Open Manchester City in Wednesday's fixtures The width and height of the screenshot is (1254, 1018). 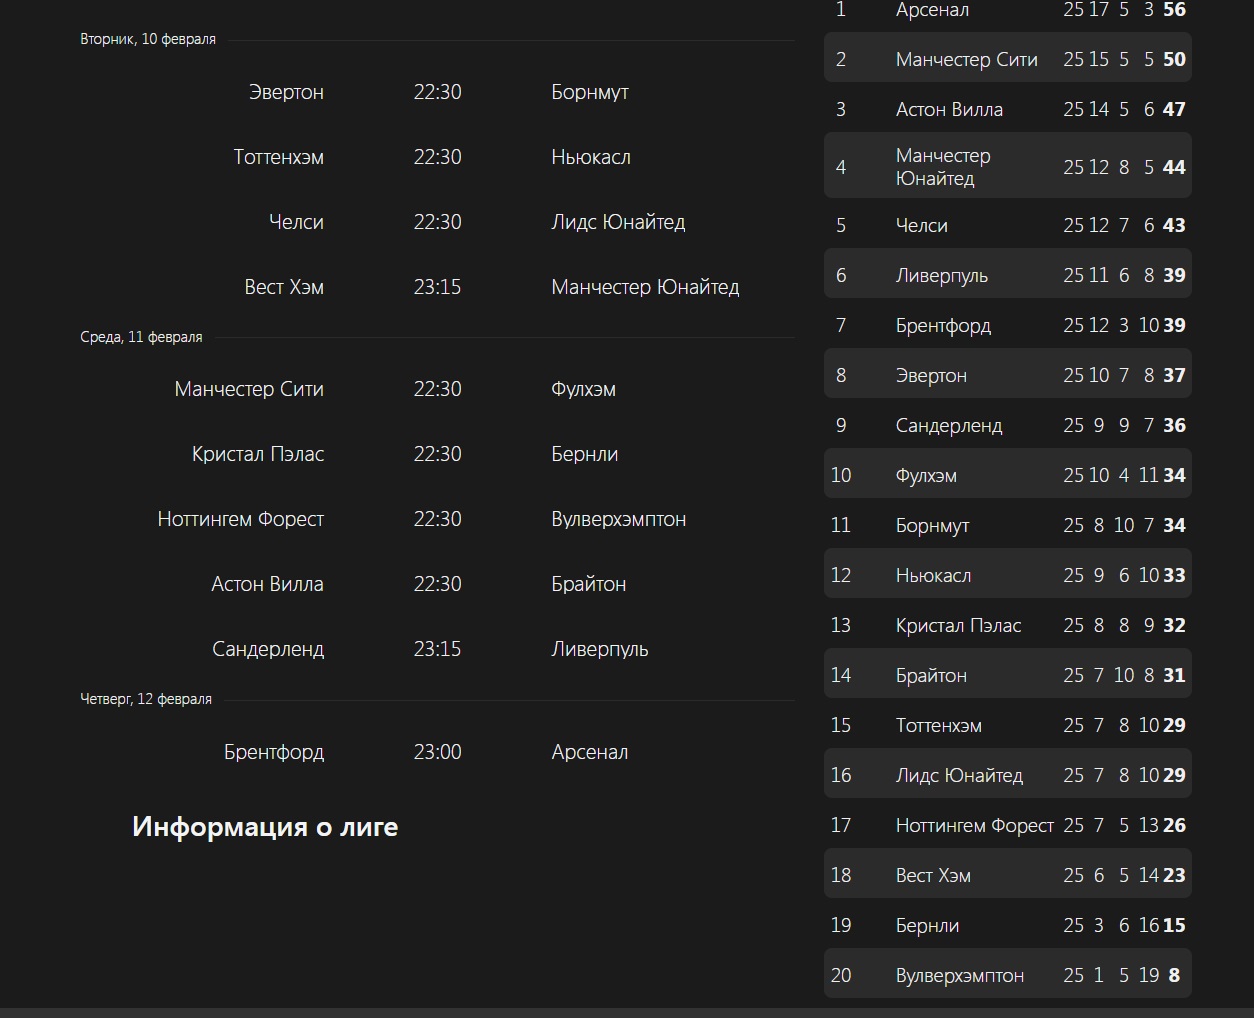pyautogui.click(x=249, y=389)
